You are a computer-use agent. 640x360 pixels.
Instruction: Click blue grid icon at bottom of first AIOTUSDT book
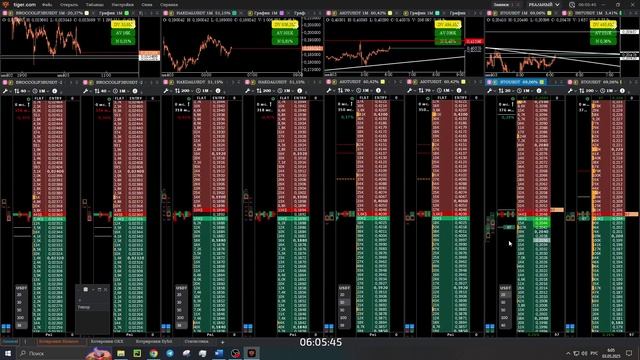point(329,327)
